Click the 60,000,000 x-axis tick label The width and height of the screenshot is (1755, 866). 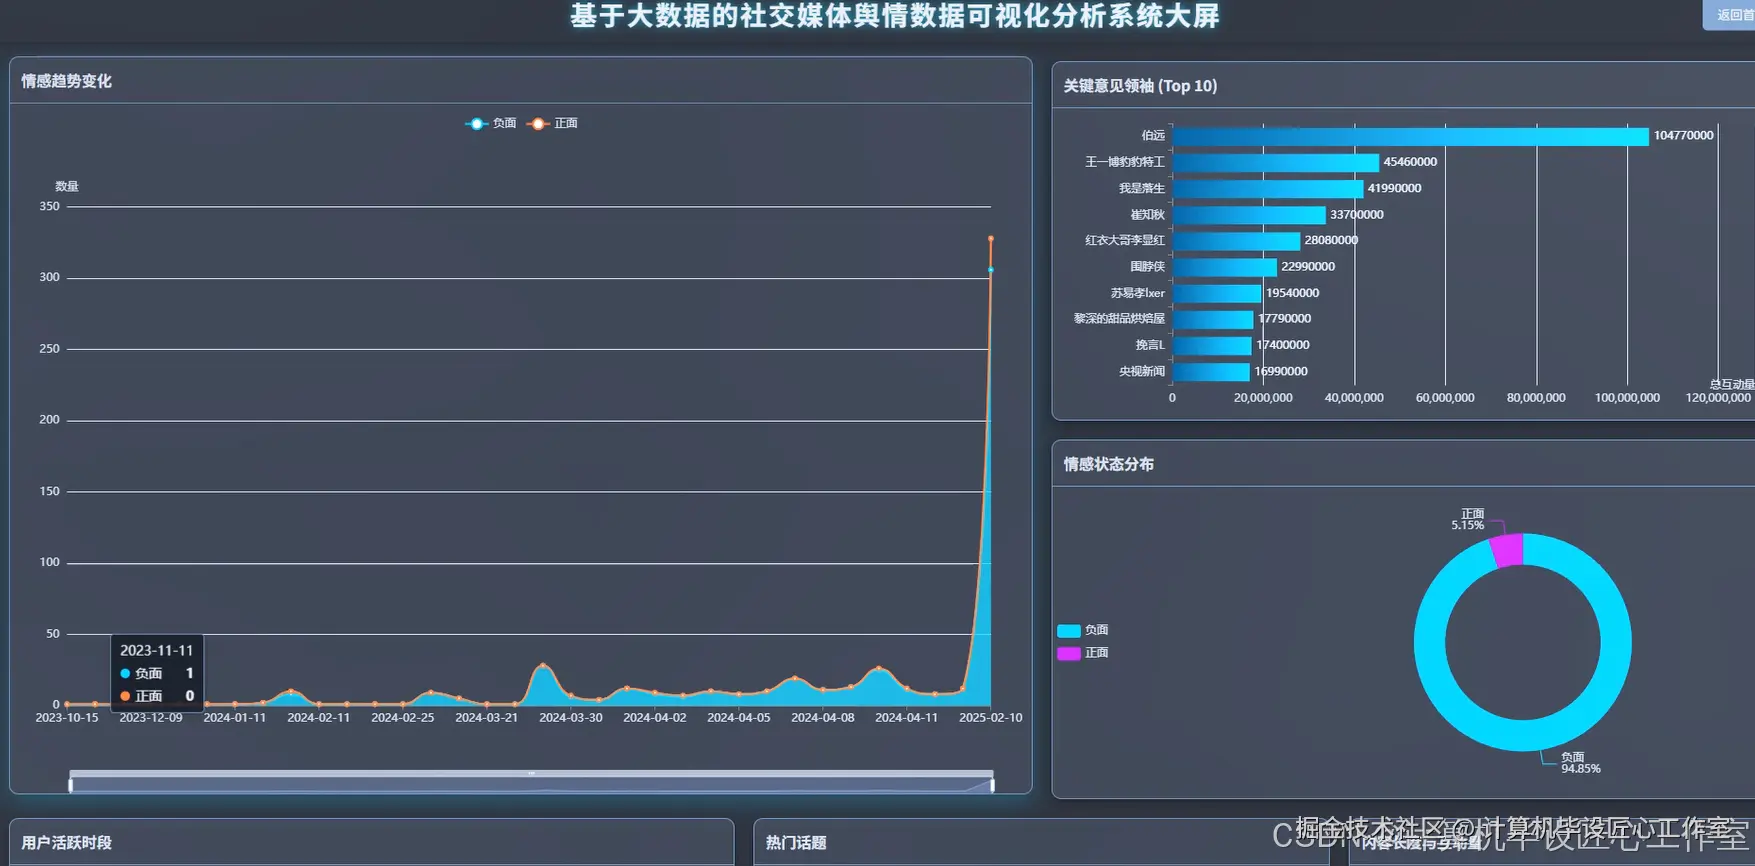click(x=1445, y=398)
